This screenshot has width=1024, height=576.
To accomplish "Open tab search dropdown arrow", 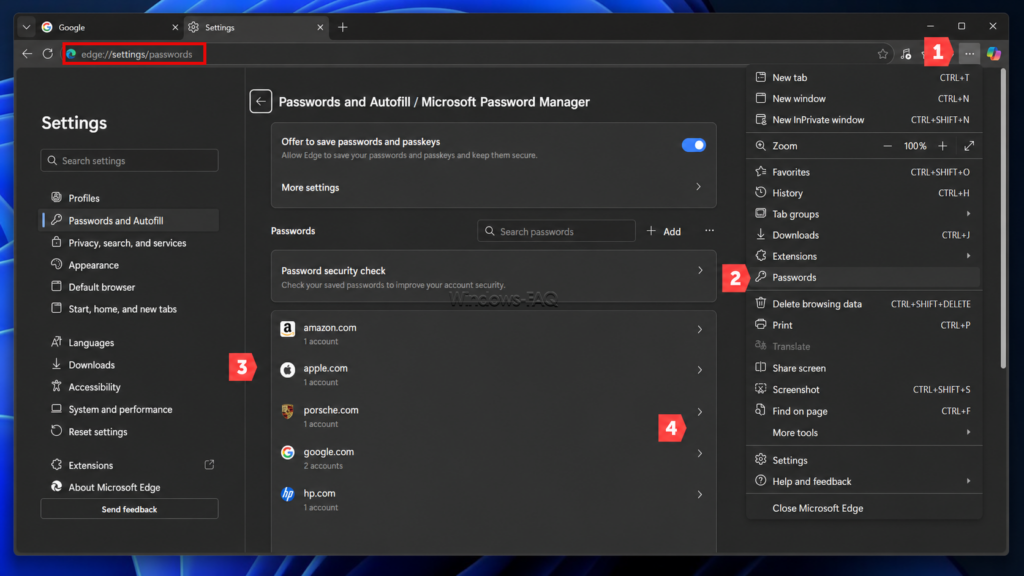I will coord(26,27).
